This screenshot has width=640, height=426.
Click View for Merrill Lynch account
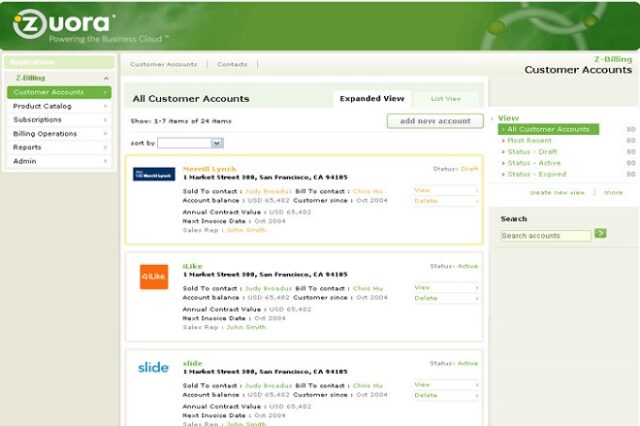(446, 190)
